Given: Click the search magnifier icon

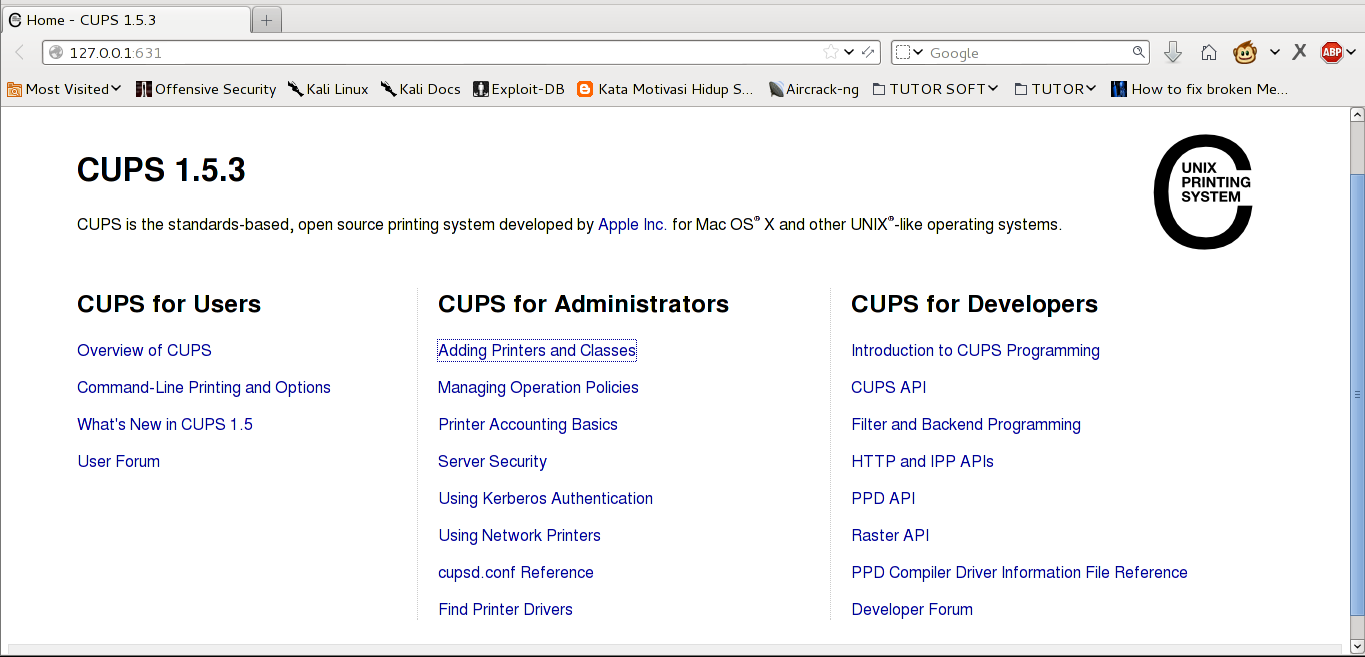Looking at the screenshot, I should (1138, 52).
